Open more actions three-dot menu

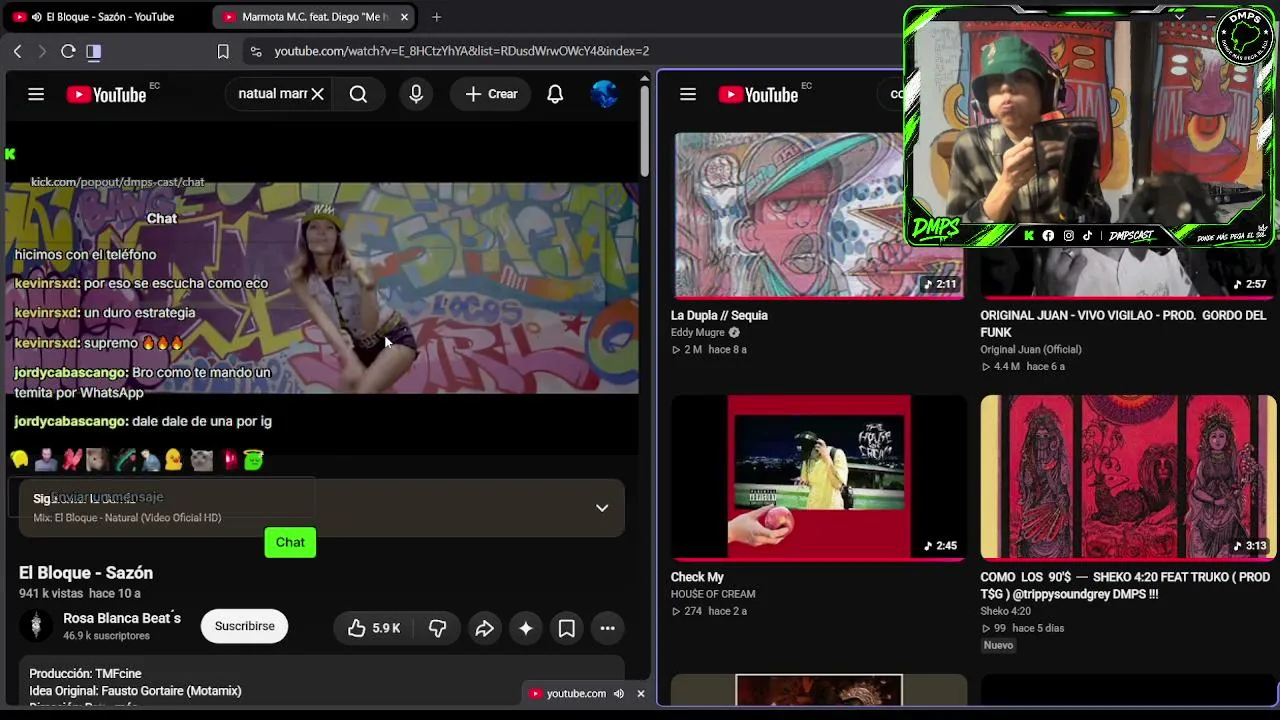607,628
